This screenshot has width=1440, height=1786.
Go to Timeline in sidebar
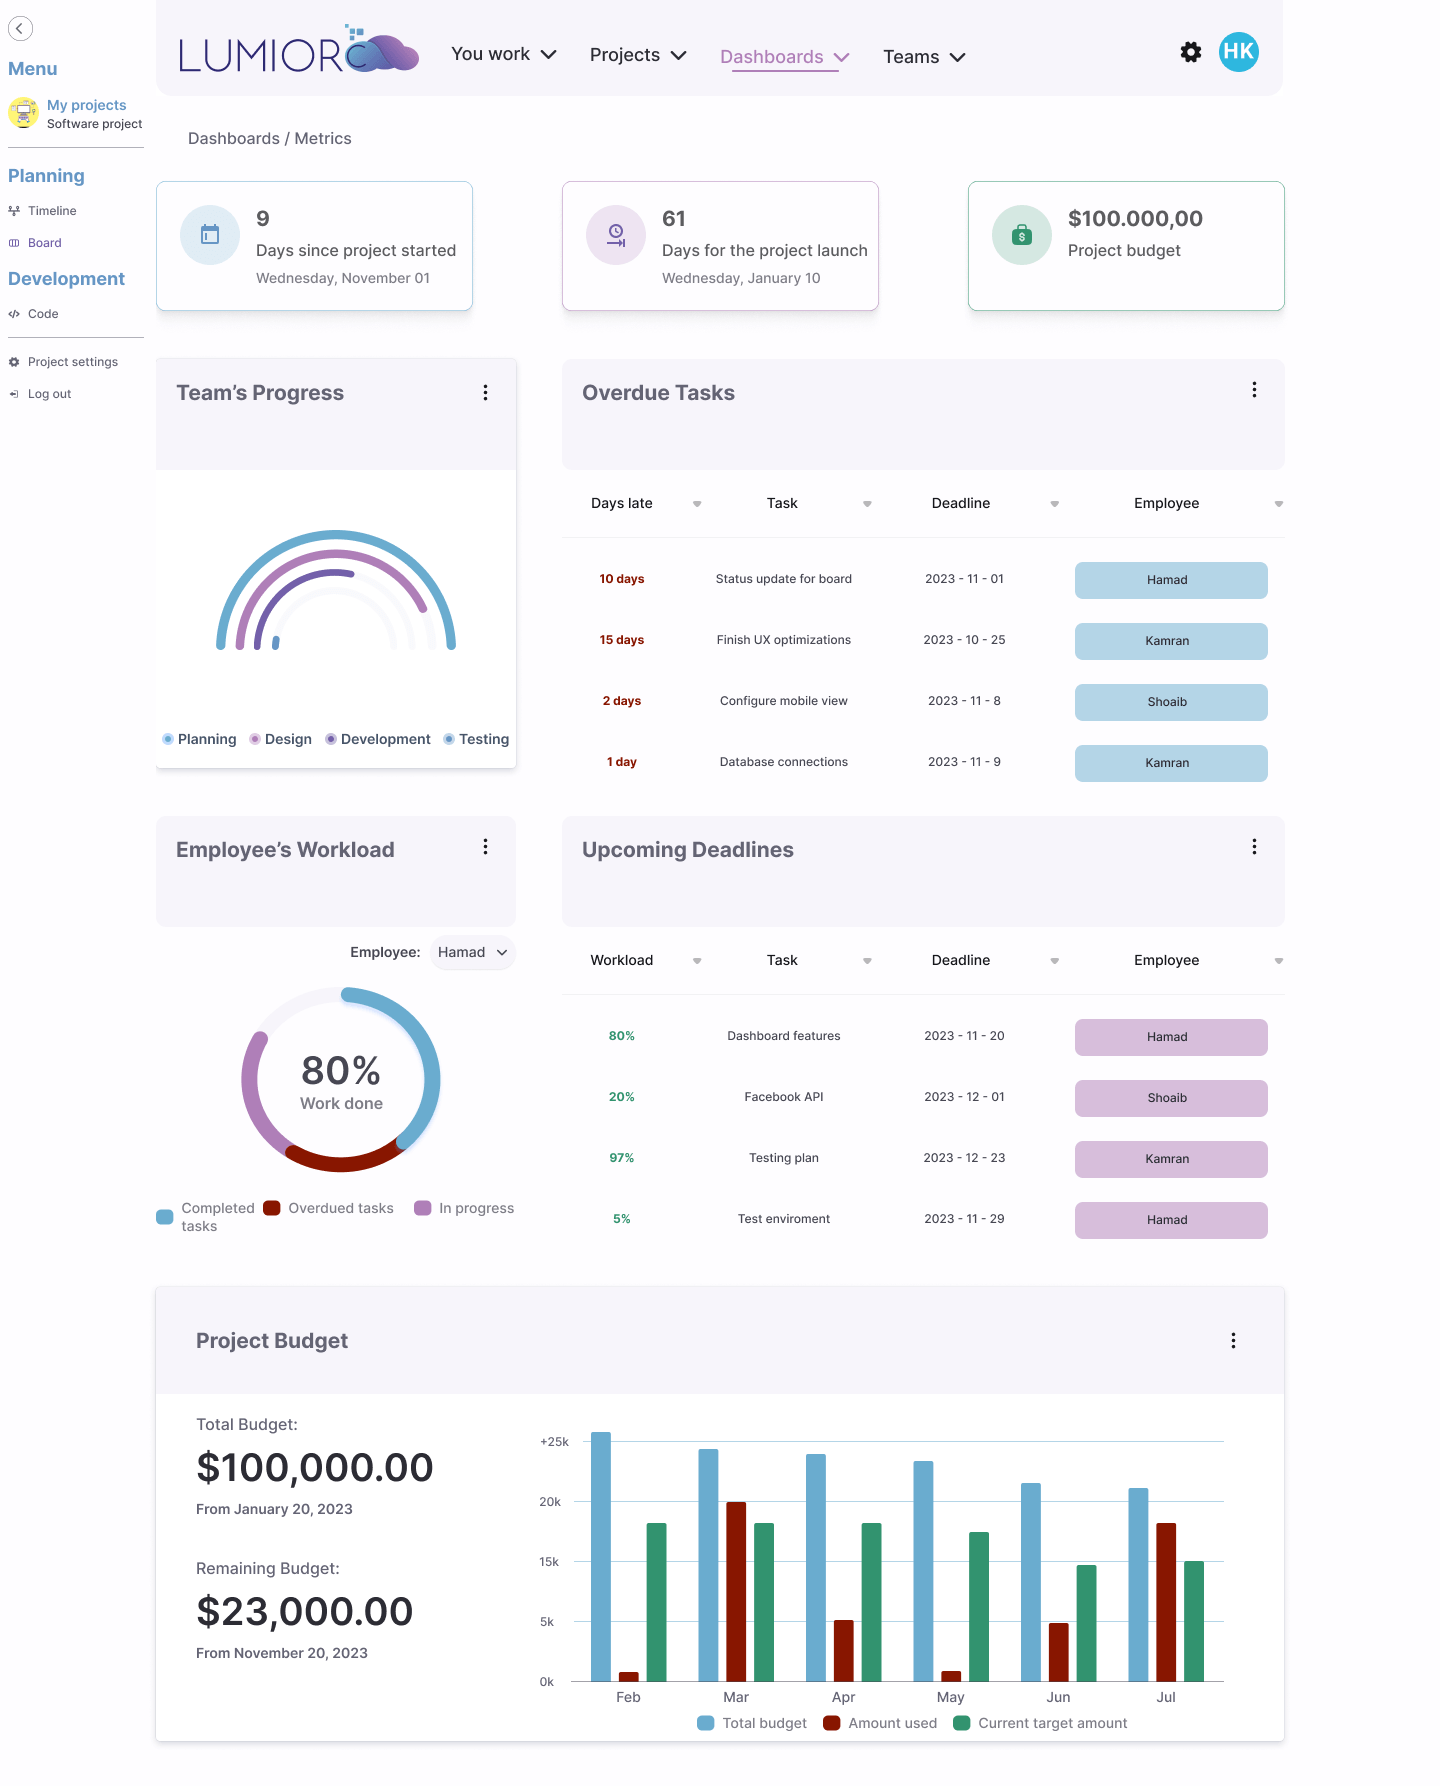(x=51, y=211)
